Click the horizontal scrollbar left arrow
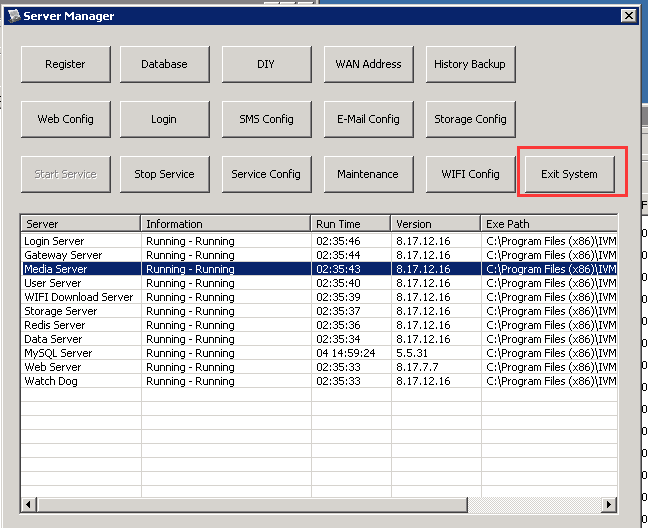The image size is (648, 528). (29, 504)
